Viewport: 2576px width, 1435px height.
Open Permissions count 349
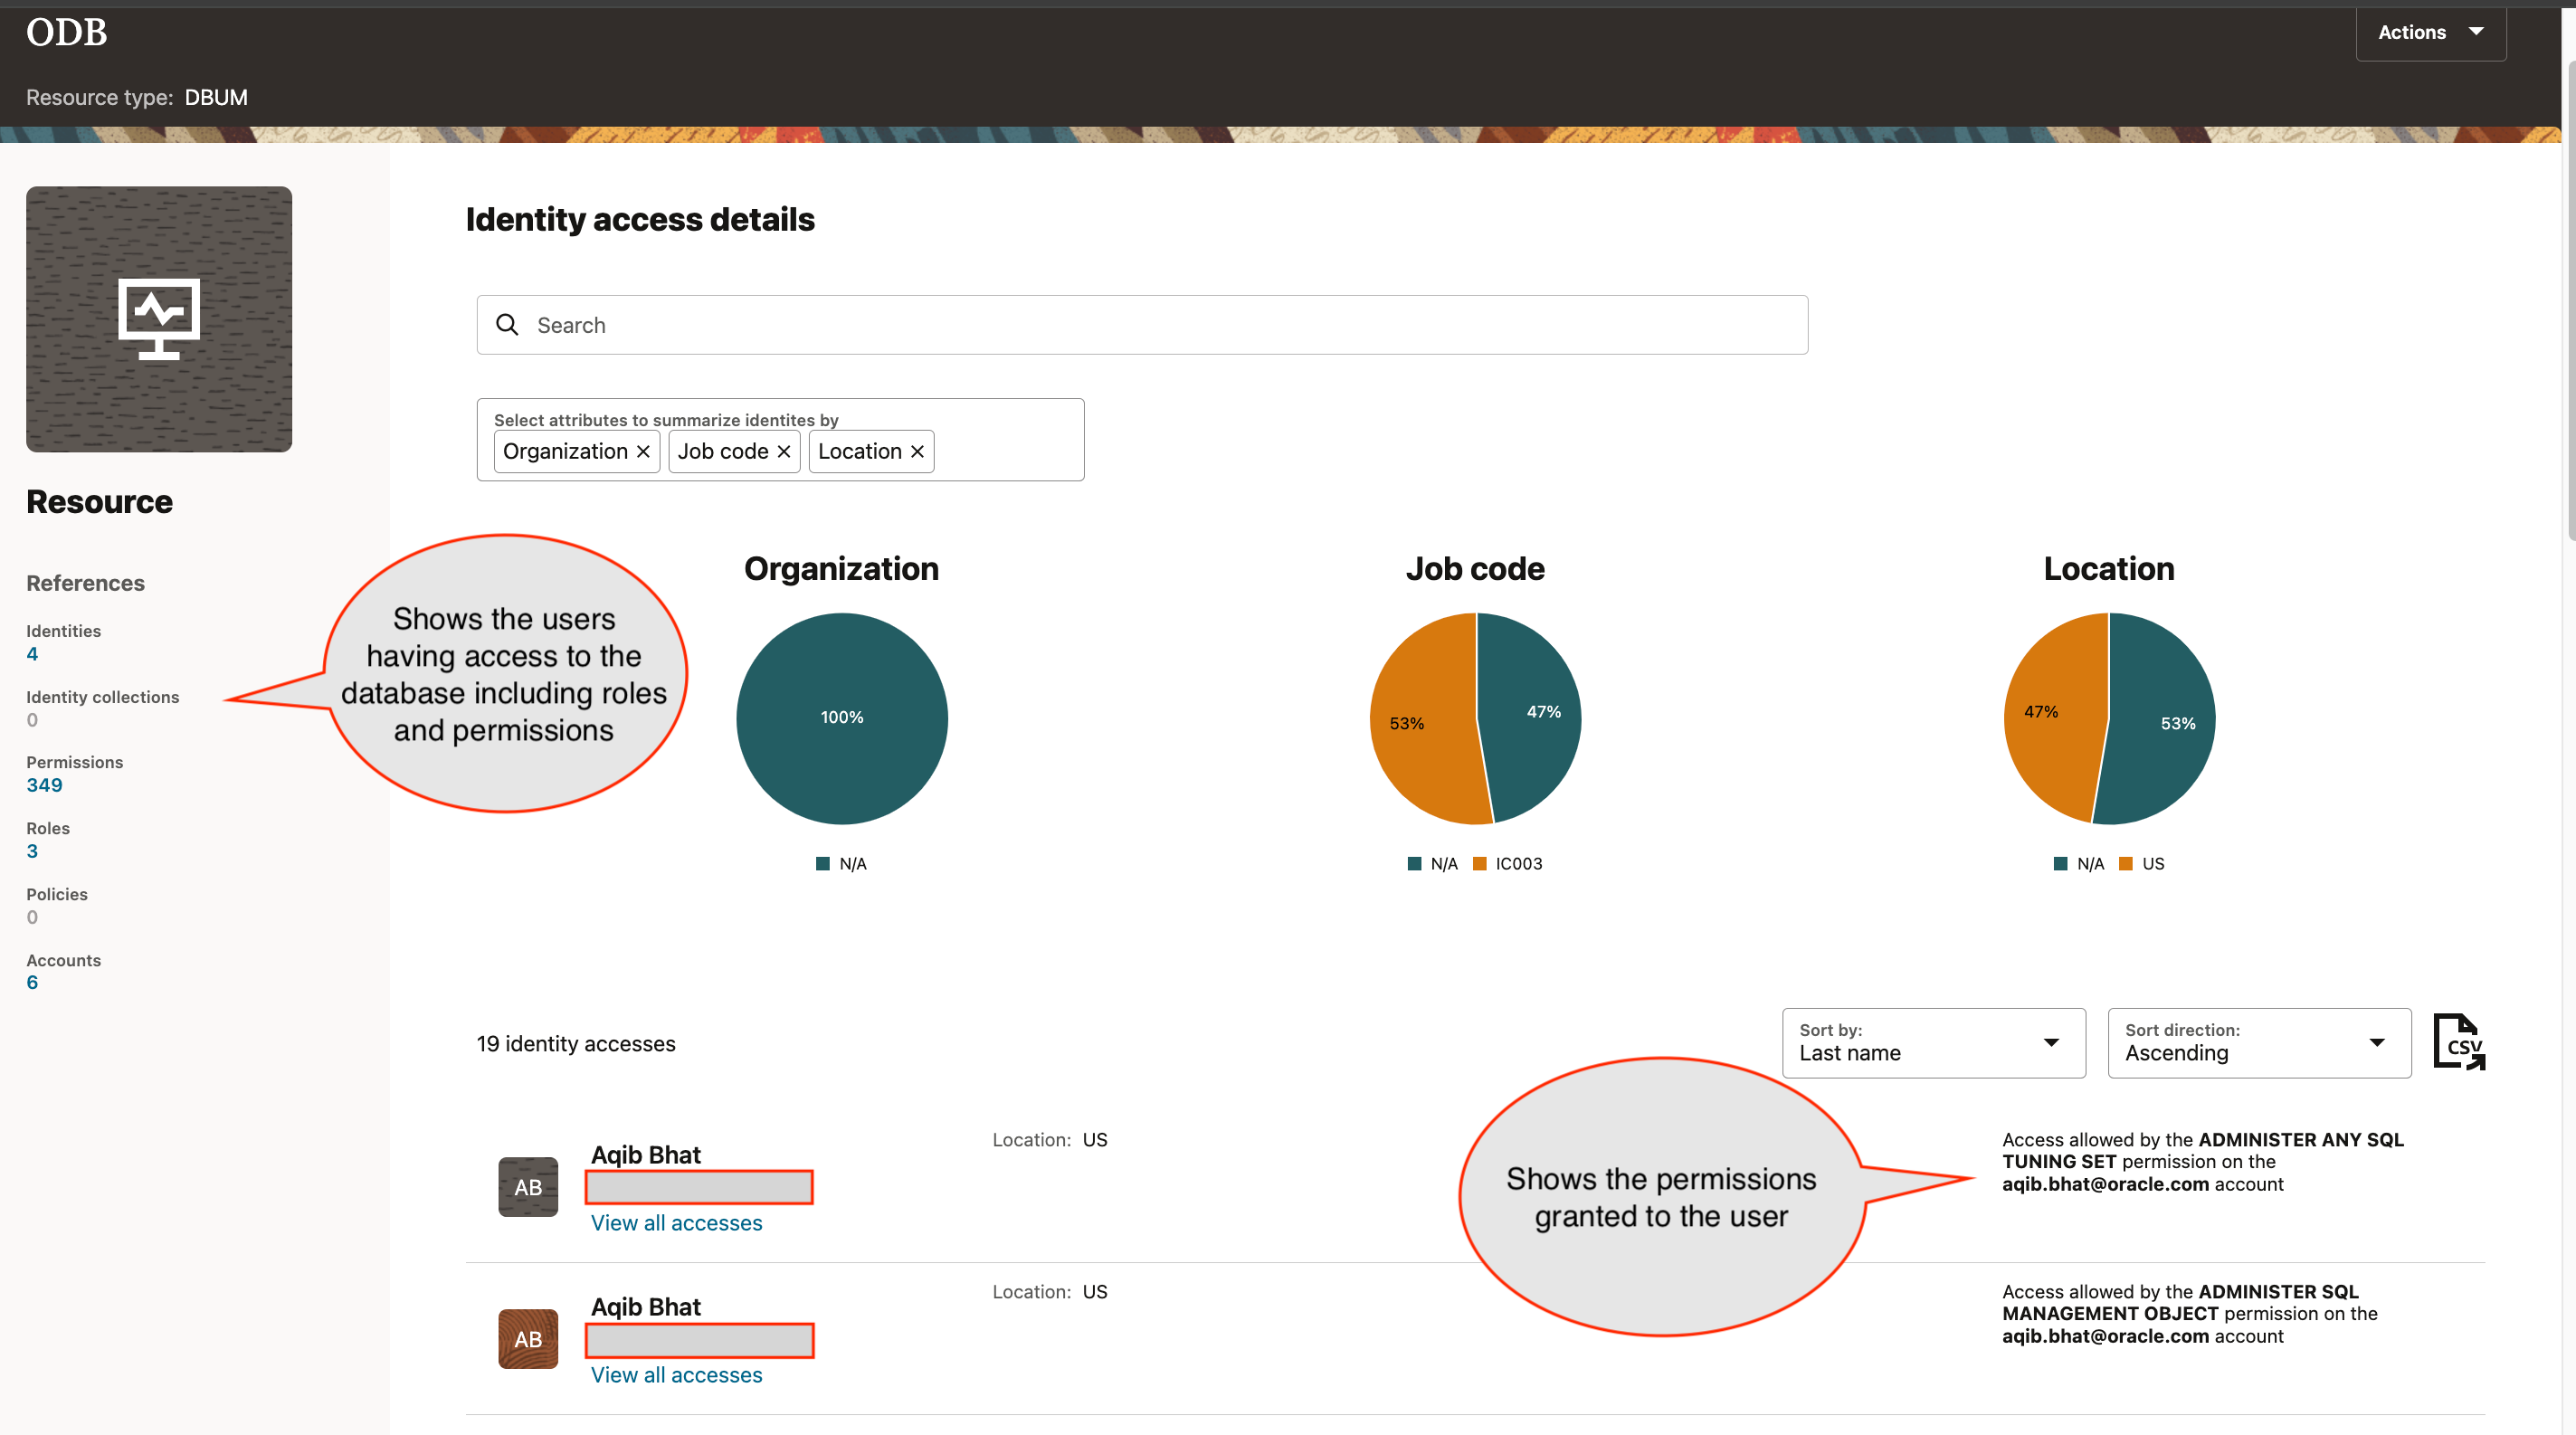tap(44, 785)
